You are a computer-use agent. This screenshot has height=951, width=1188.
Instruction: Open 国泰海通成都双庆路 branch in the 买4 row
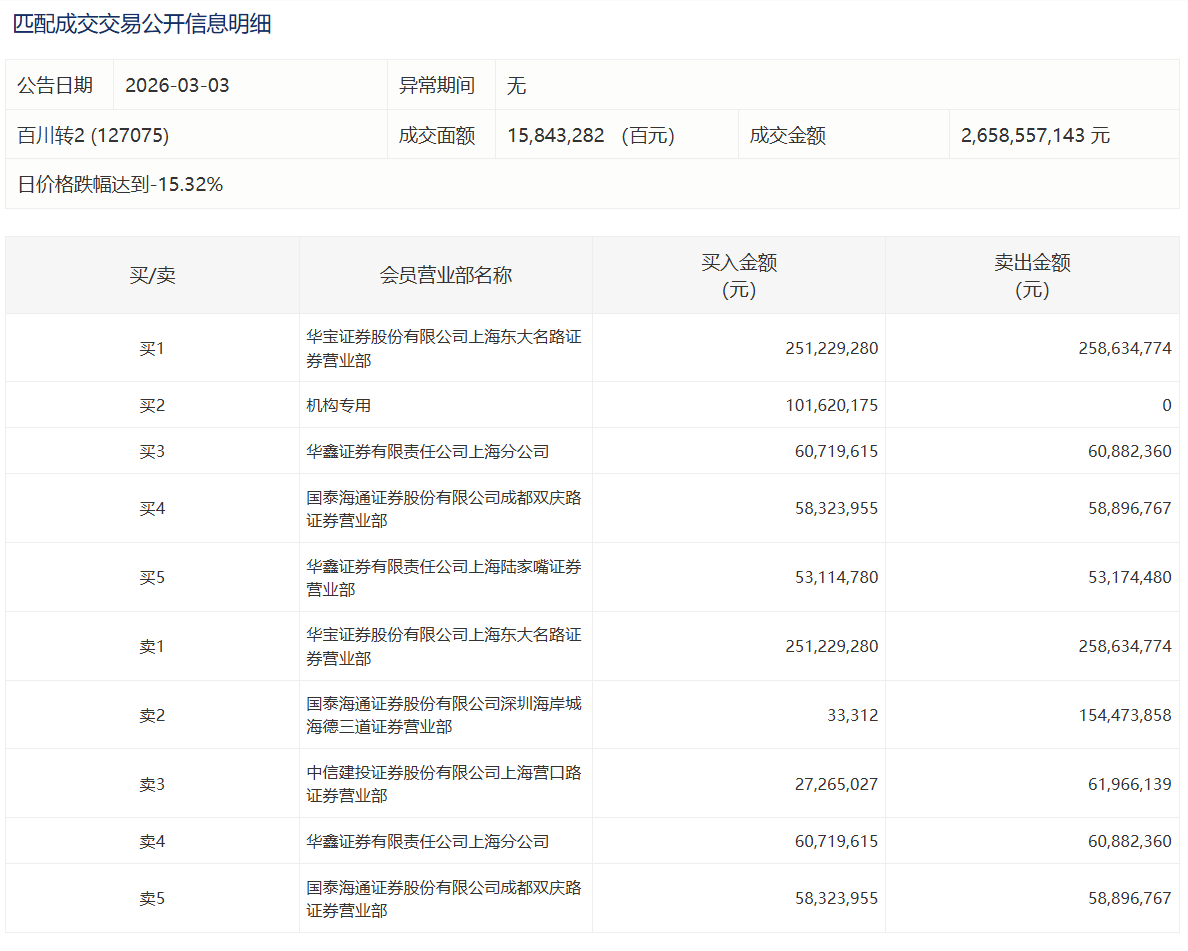(x=443, y=509)
